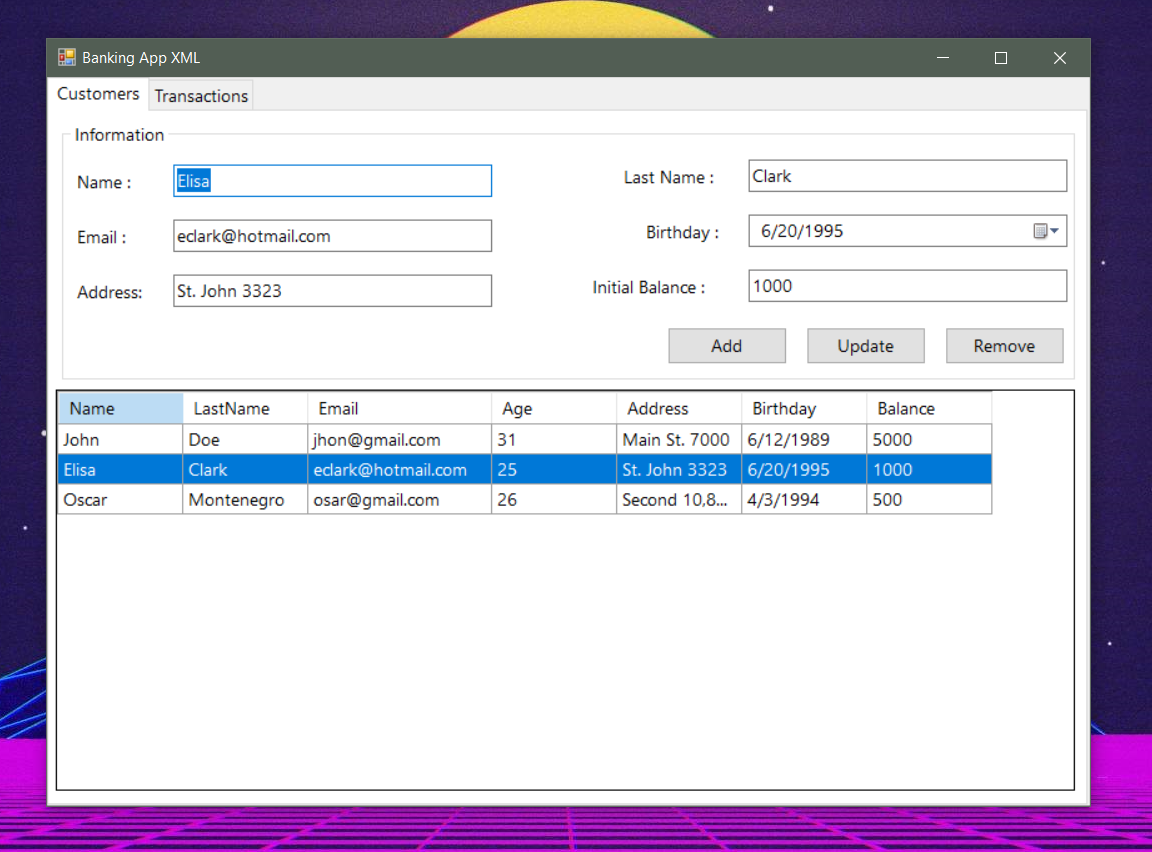Select the Oscar row name cell

(120, 499)
